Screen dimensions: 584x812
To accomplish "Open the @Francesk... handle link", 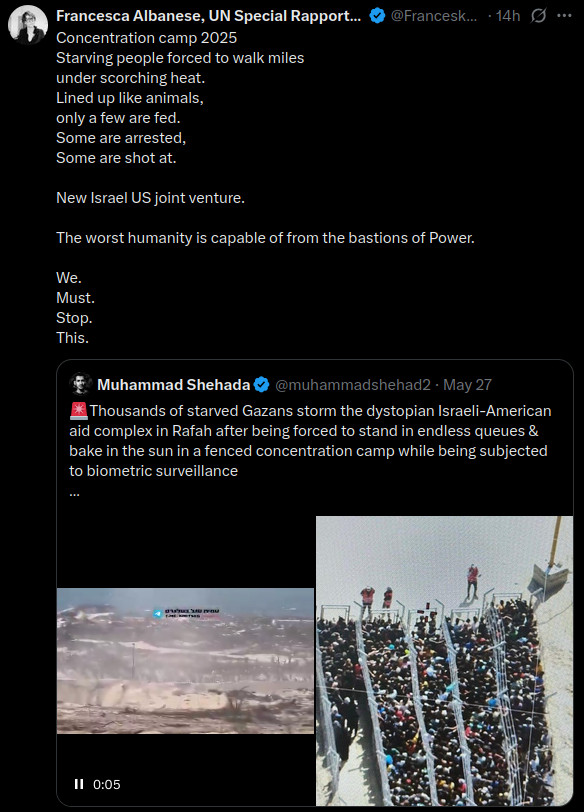I will pyautogui.click(x=434, y=16).
